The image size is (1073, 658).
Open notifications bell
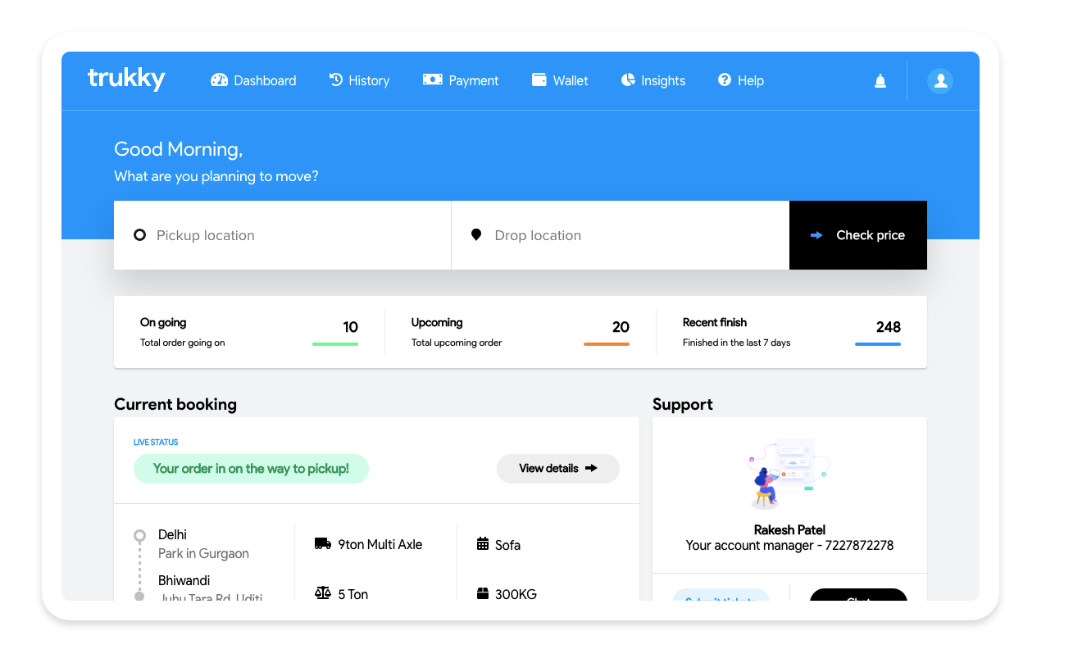tap(880, 81)
